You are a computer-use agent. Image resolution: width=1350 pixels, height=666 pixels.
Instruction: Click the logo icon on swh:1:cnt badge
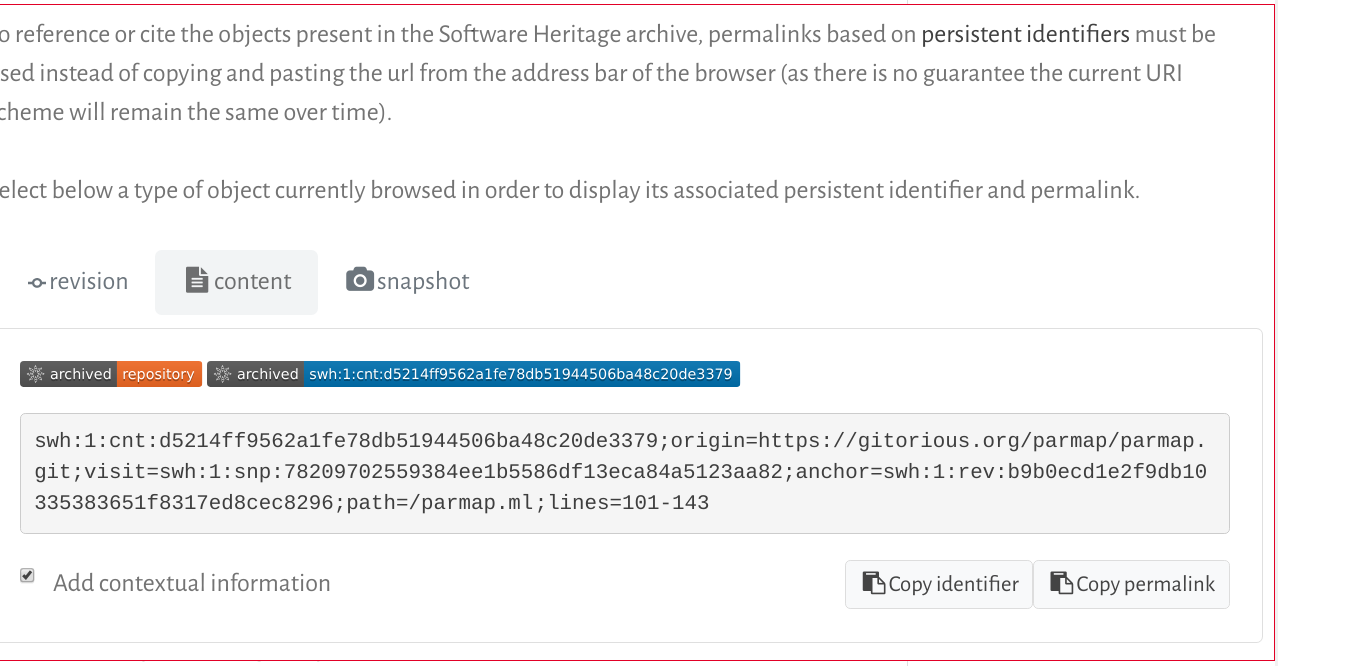pos(222,374)
